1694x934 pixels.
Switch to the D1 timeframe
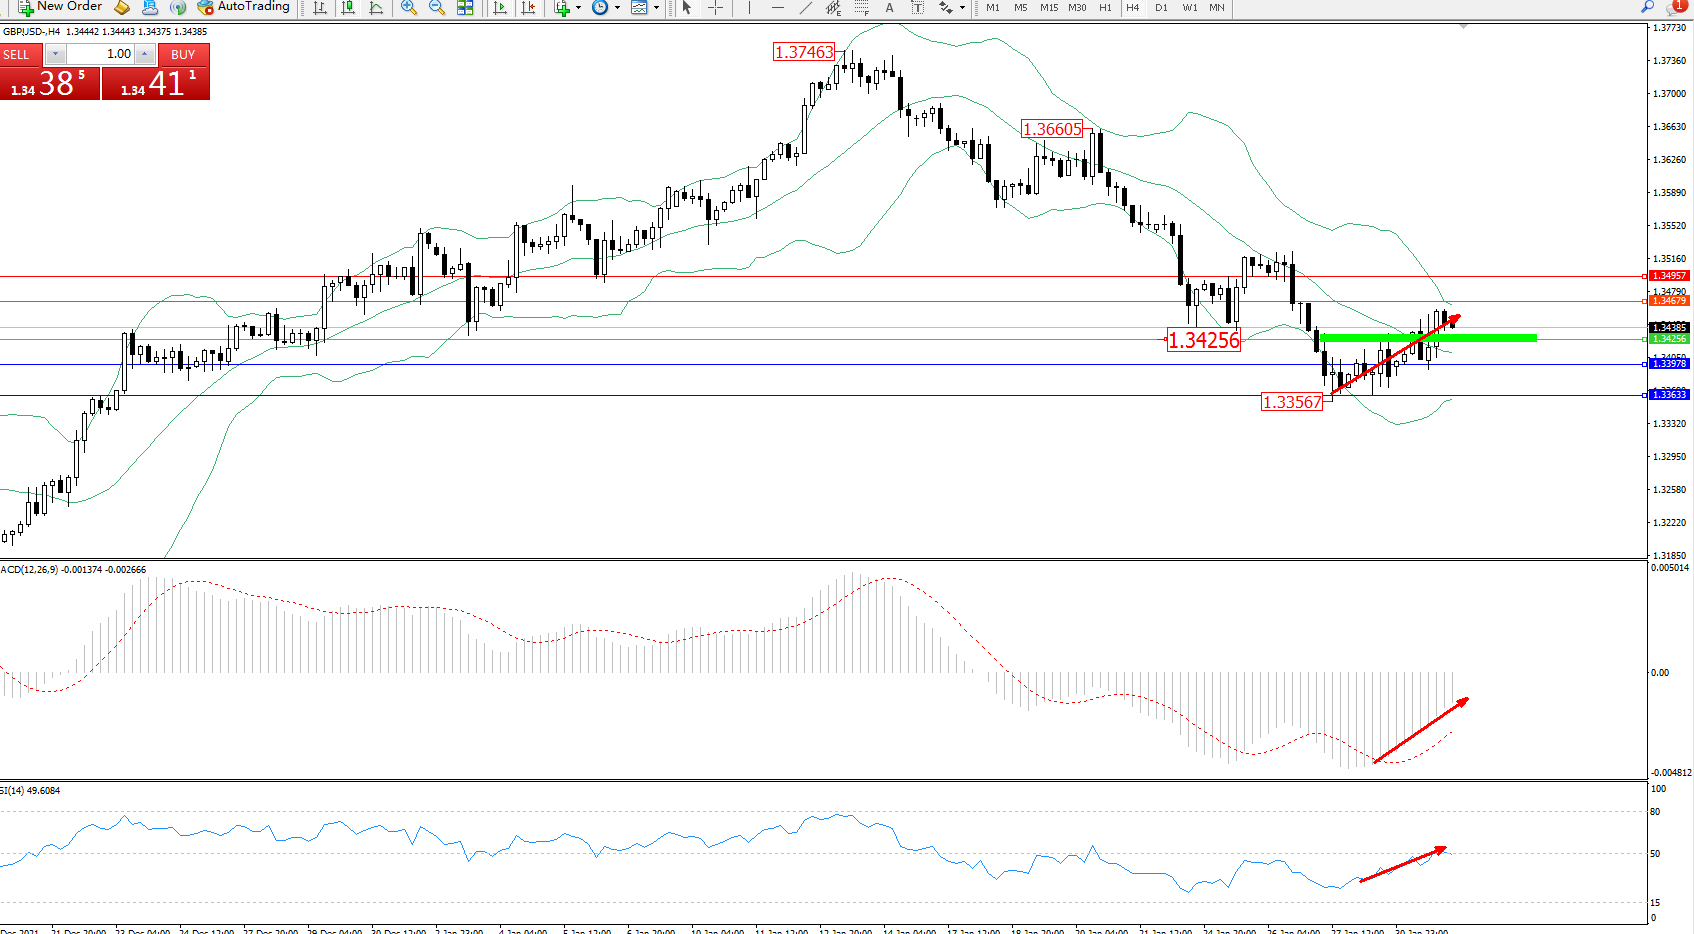point(1161,7)
